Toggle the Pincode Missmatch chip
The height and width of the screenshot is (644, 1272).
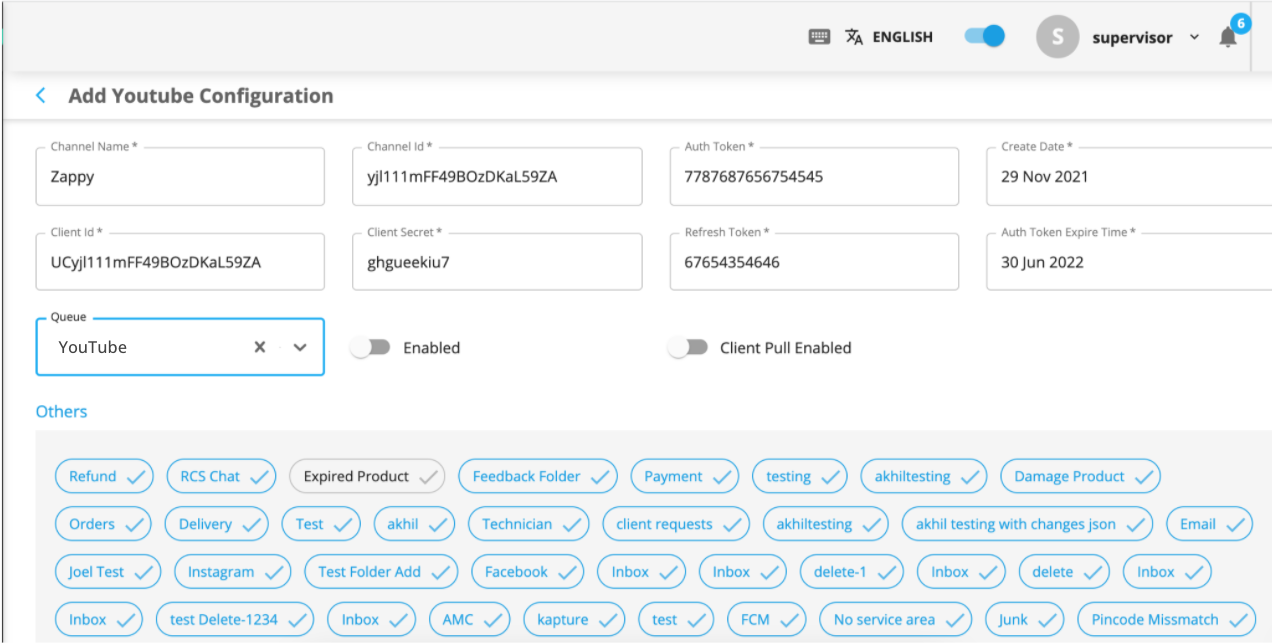pyautogui.click(x=1167, y=619)
